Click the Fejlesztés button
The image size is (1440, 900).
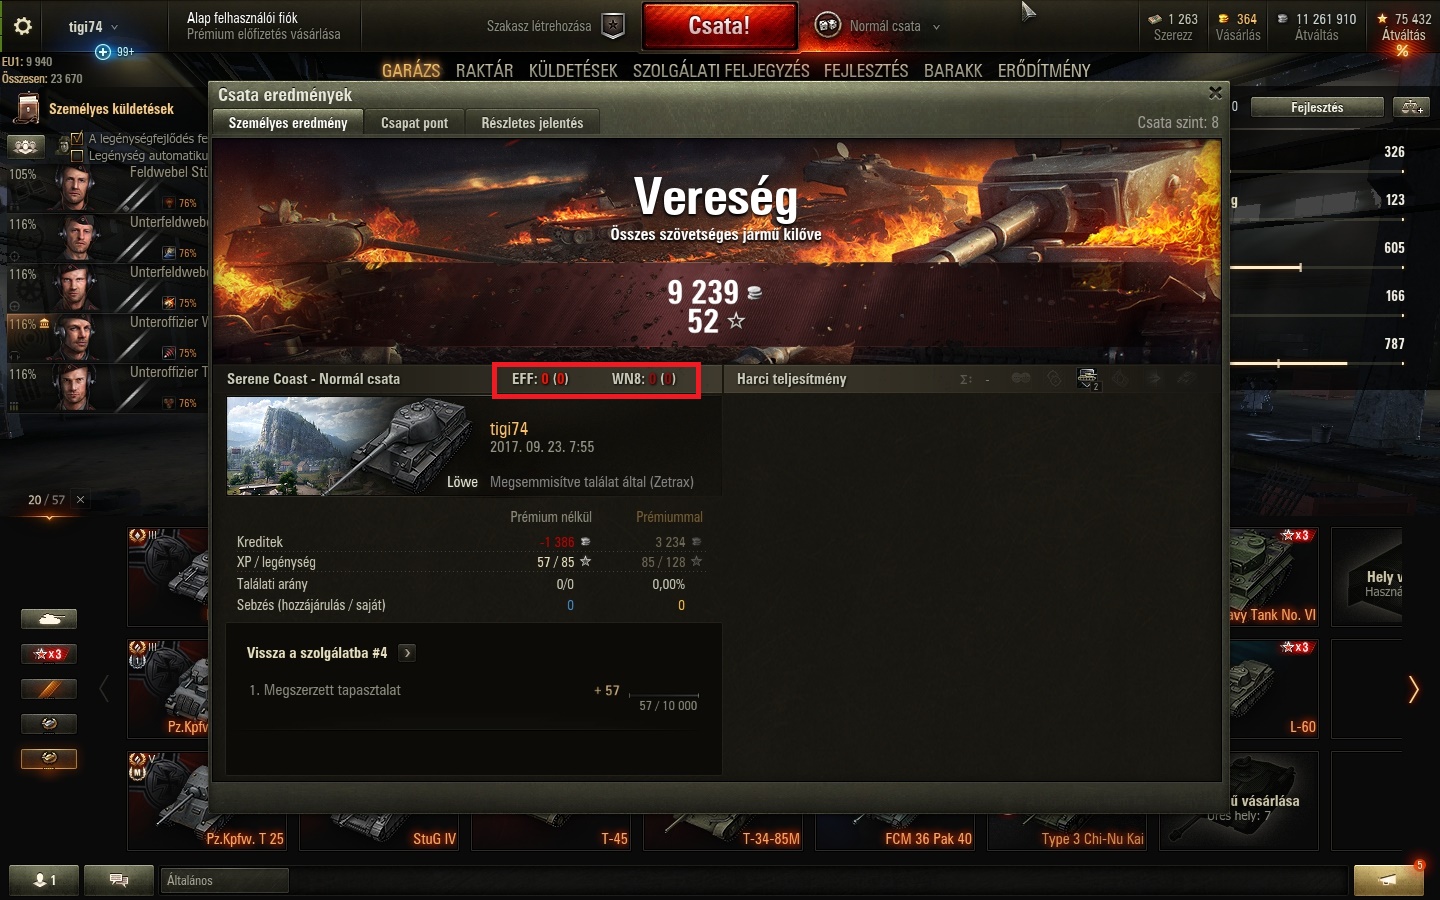click(x=1317, y=107)
